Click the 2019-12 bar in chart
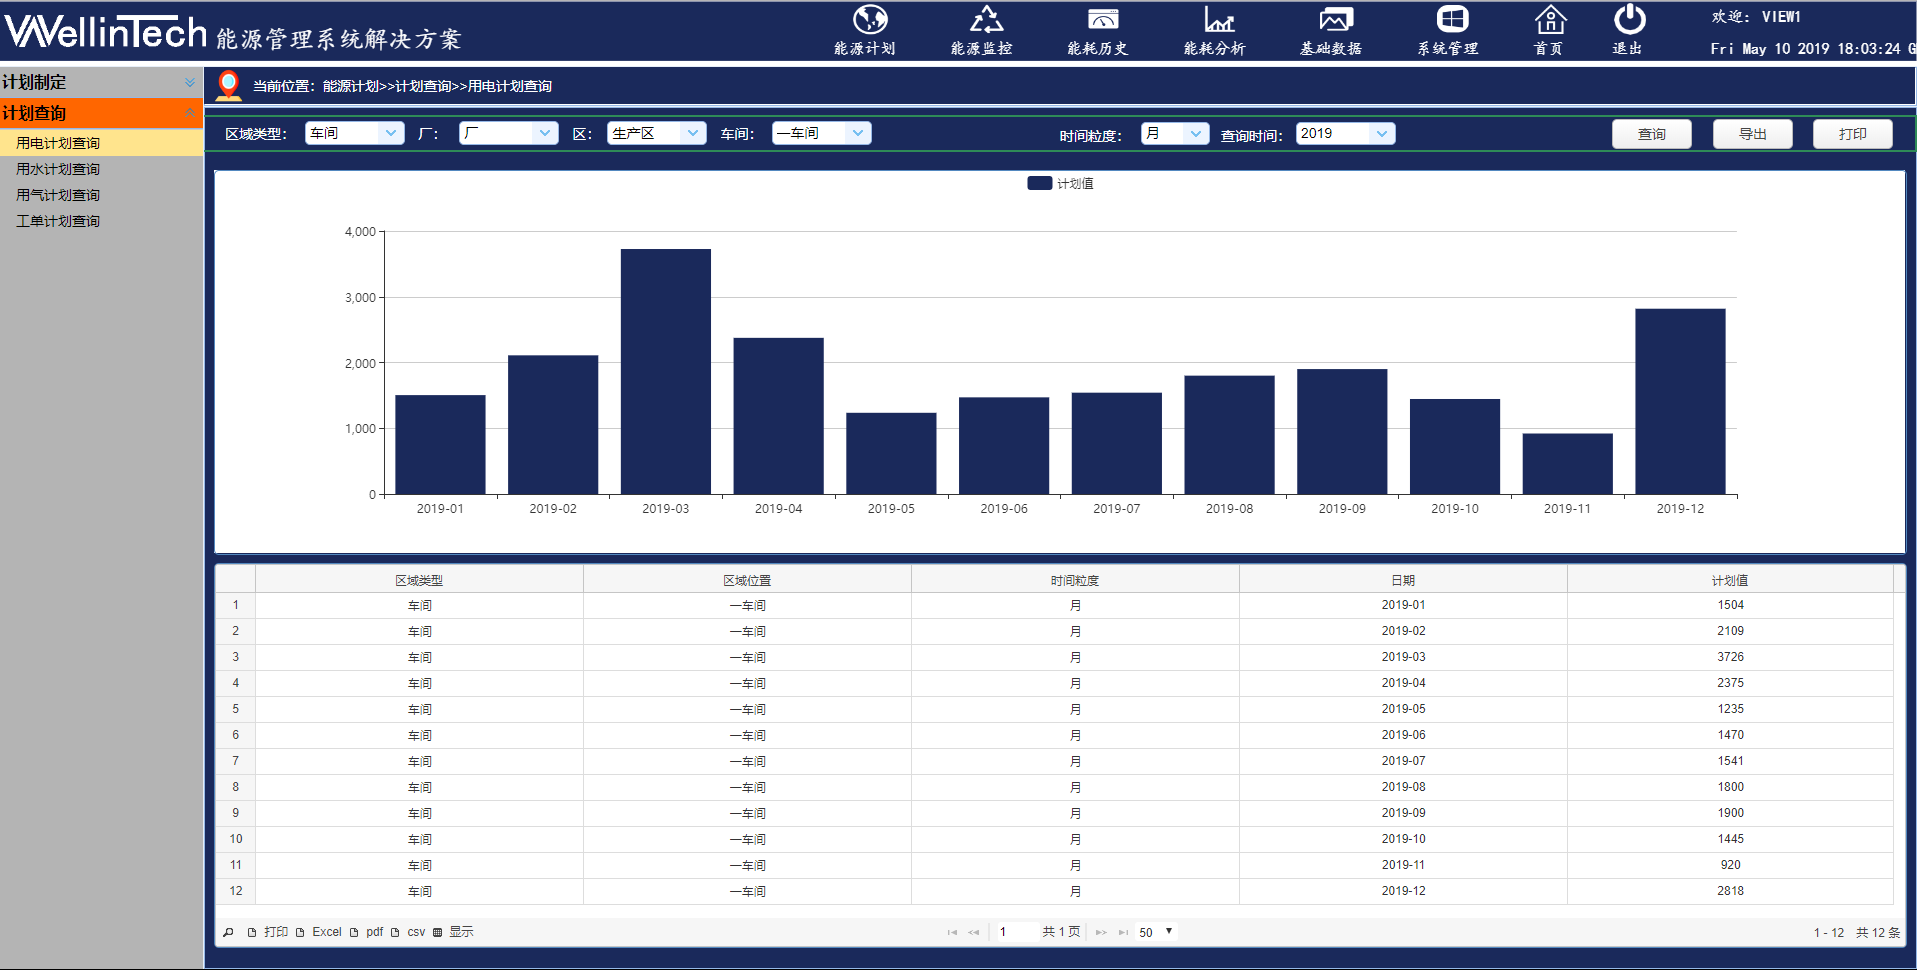The height and width of the screenshot is (970, 1917). tap(1680, 402)
